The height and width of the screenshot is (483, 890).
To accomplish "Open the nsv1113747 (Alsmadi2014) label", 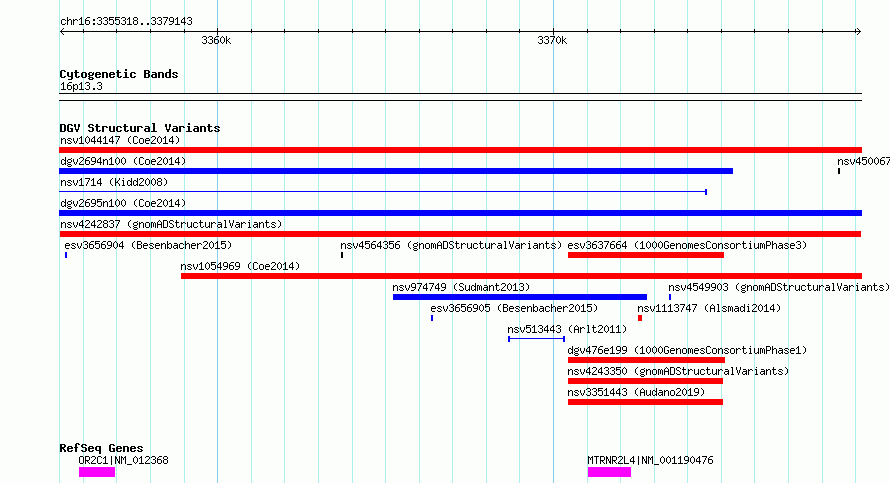I will tap(709, 308).
